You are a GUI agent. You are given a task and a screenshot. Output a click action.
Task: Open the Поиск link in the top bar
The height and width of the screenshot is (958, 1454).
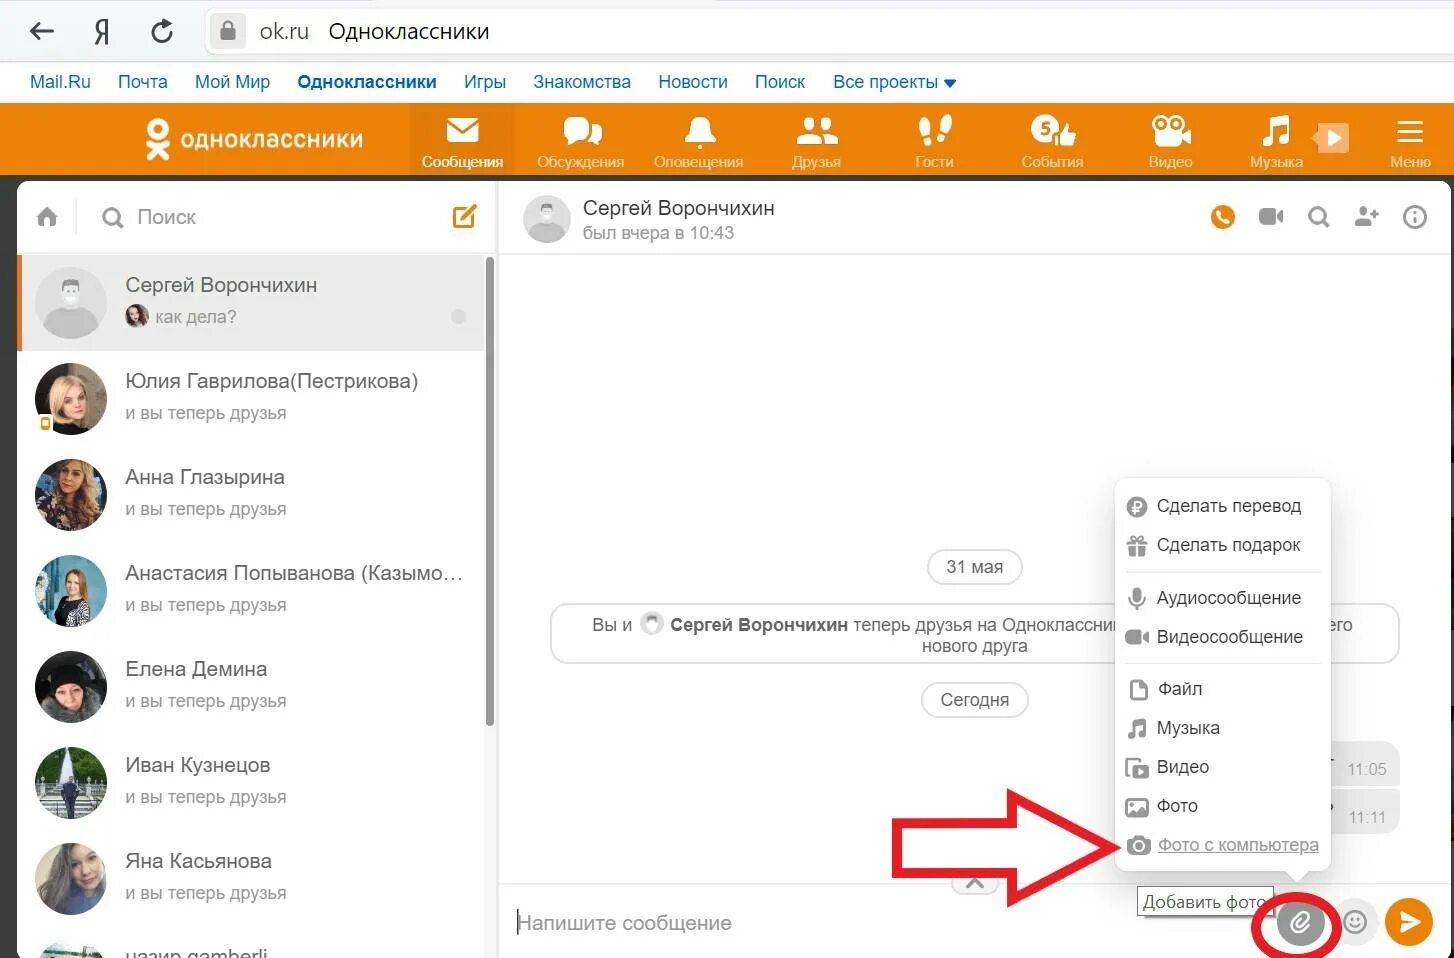[780, 82]
